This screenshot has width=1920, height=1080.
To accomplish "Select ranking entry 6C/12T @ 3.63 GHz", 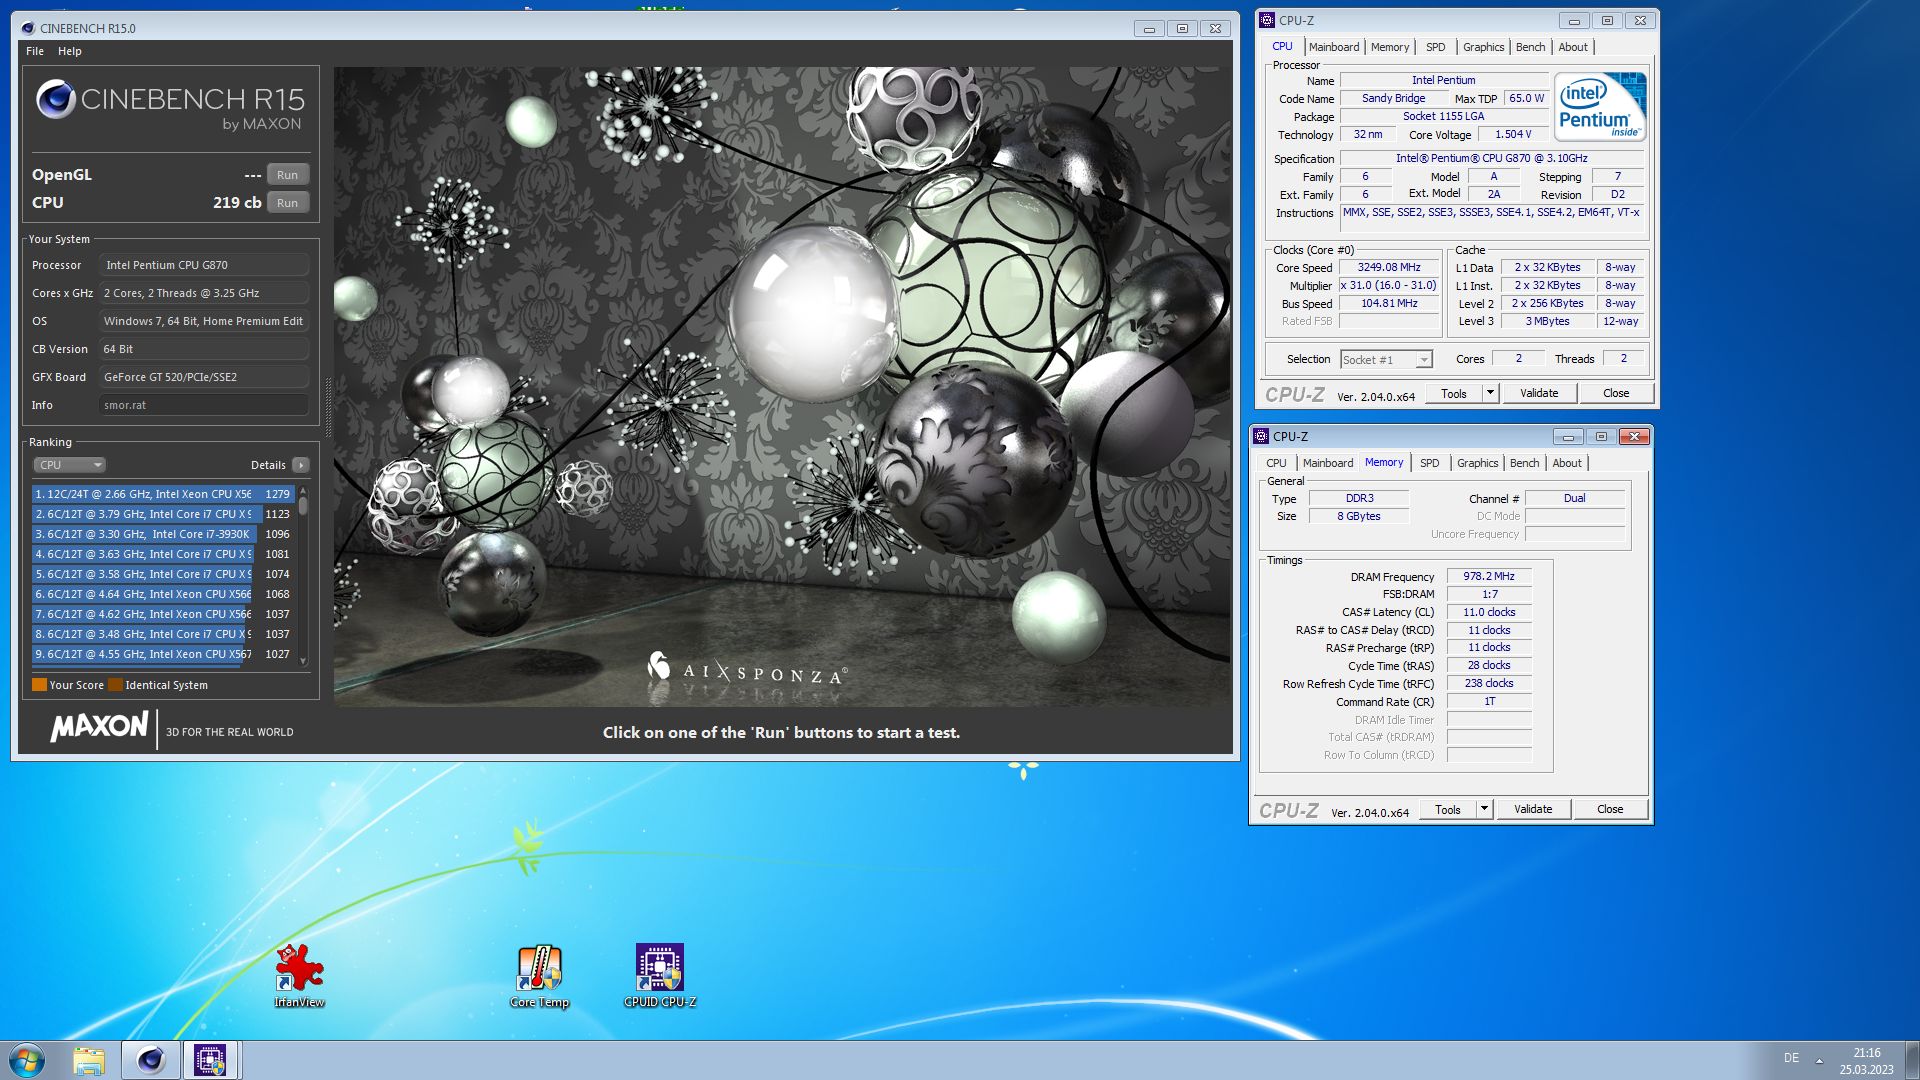I will point(162,554).
